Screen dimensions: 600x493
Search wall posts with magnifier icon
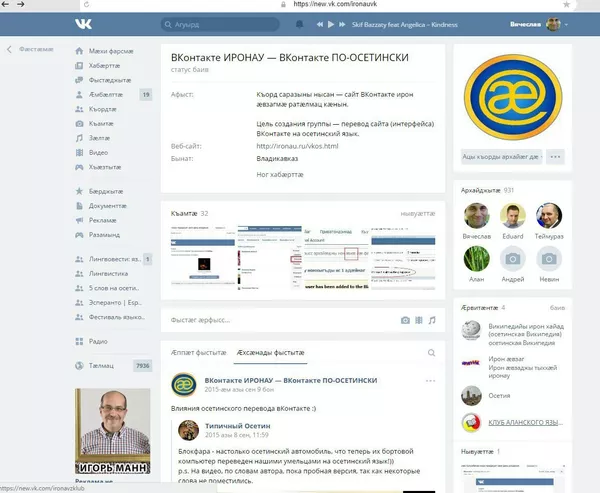[431, 353]
